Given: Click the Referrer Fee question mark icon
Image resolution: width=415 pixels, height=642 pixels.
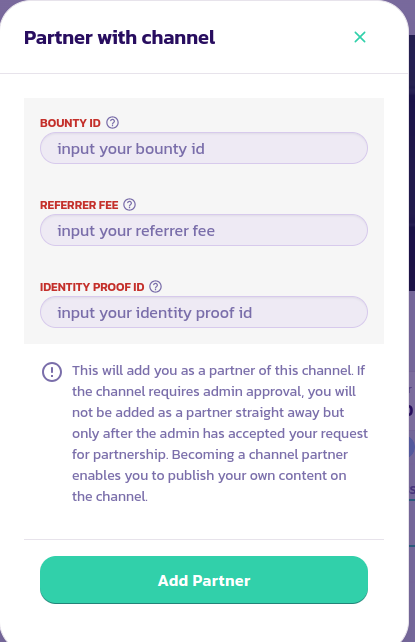Looking at the screenshot, I should click(x=130, y=205).
